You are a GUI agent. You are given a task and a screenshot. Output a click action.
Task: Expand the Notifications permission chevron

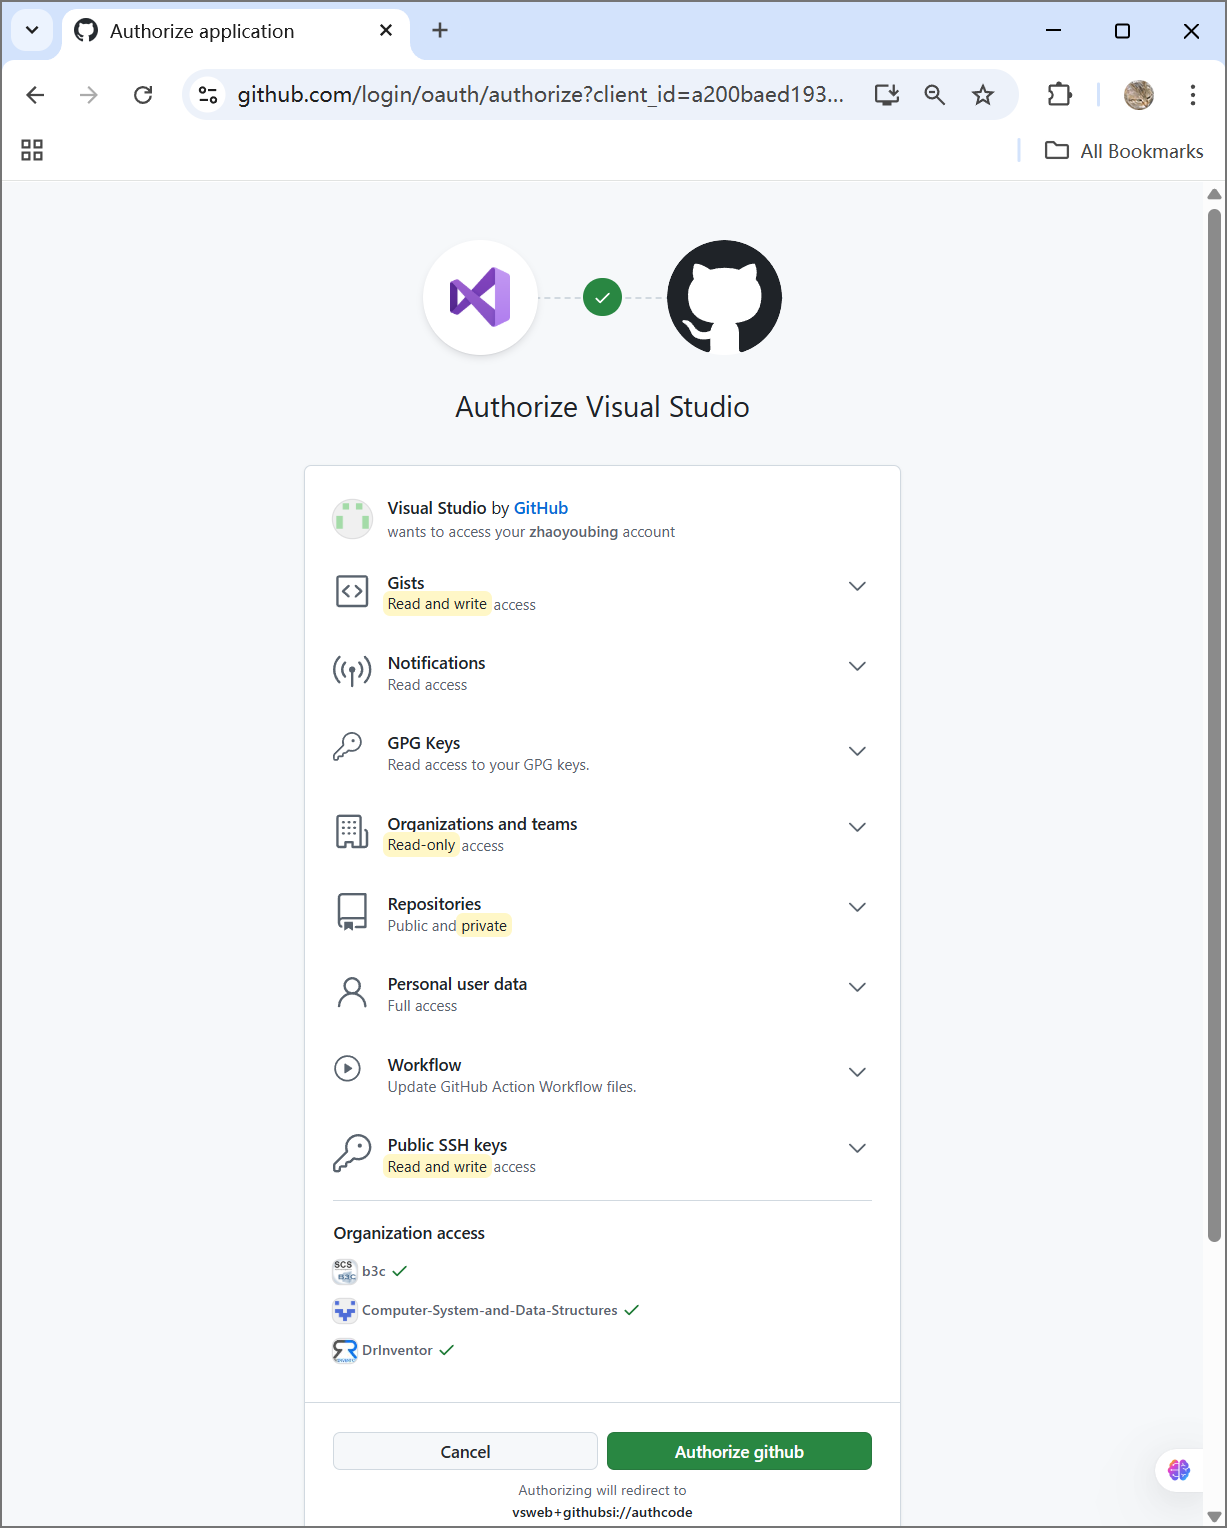(x=857, y=666)
